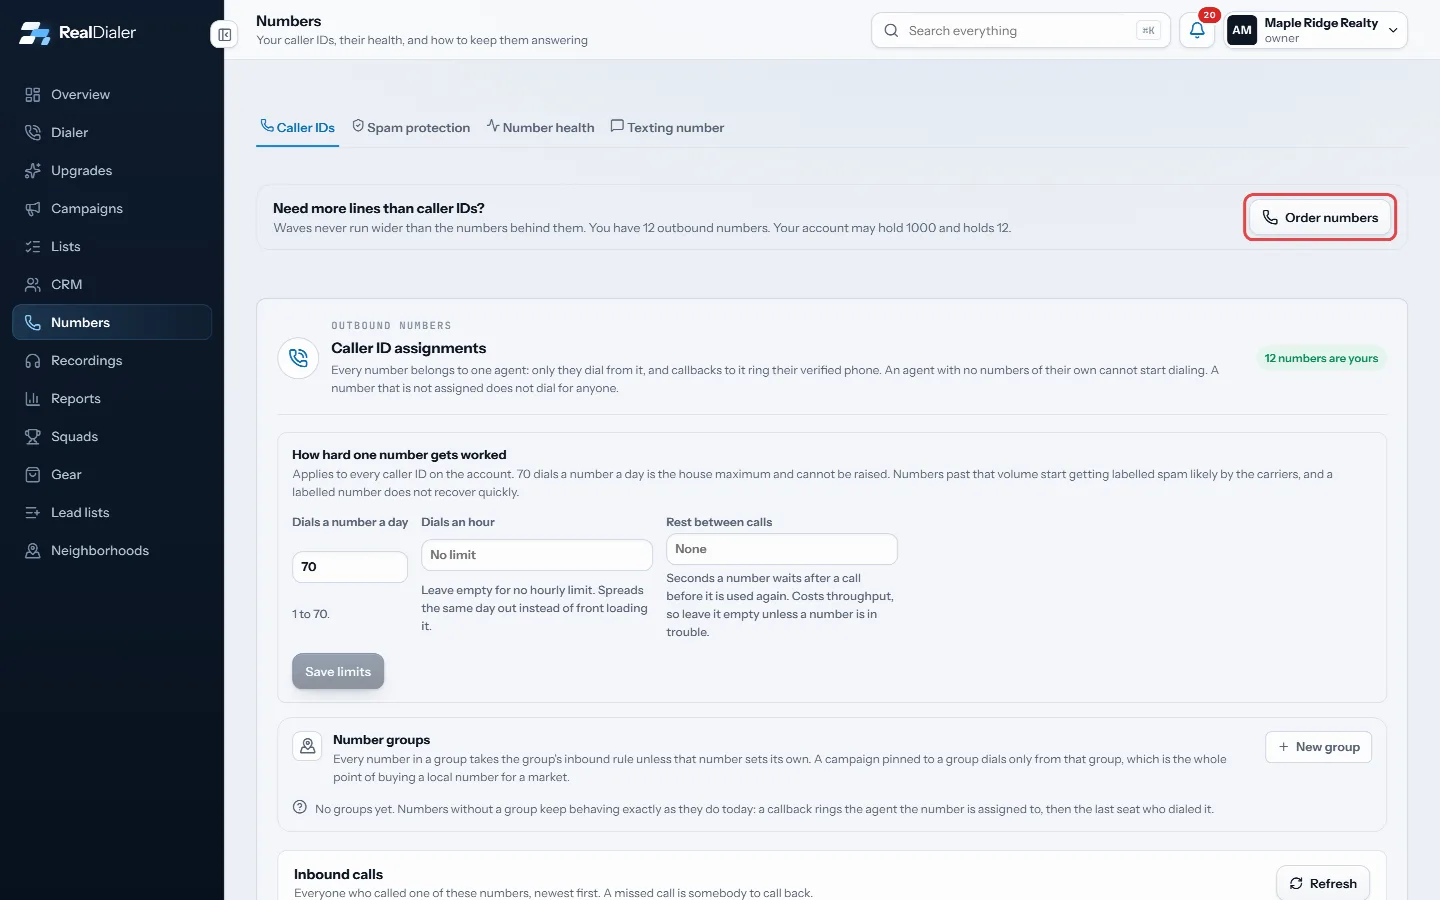
Task: Expand the Maple Ridge Realty account menu
Action: pos(1316,30)
